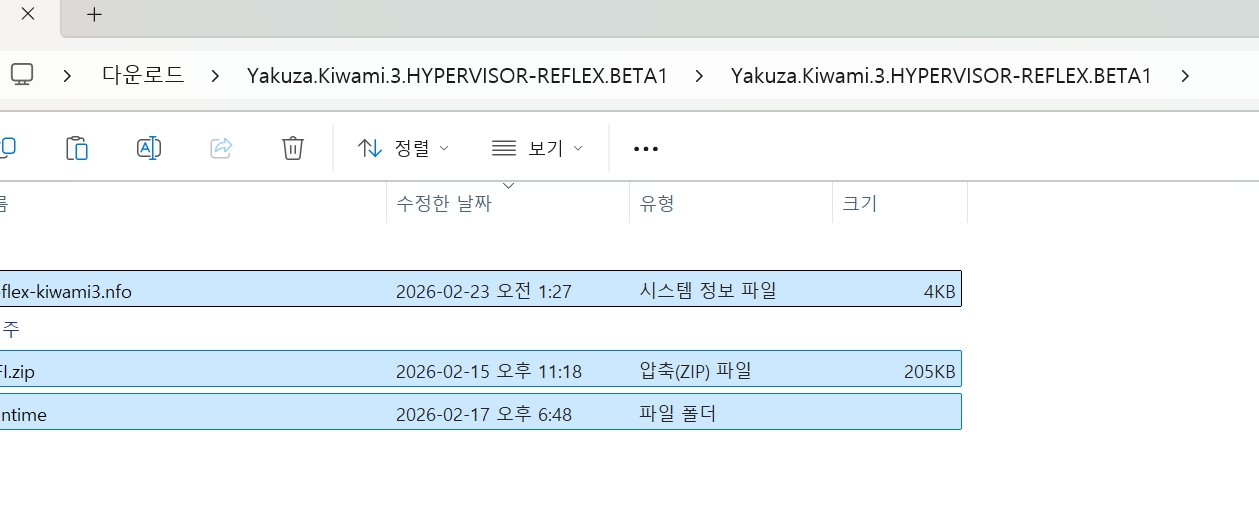Click the 크기 column header
Viewport: 1259px width, 526px height.
tap(859, 204)
